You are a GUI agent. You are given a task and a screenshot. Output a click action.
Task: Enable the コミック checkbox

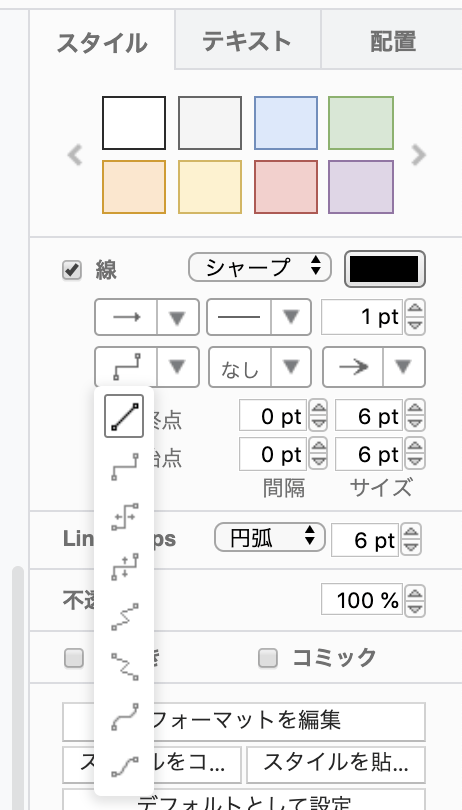(x=268, y=658)
